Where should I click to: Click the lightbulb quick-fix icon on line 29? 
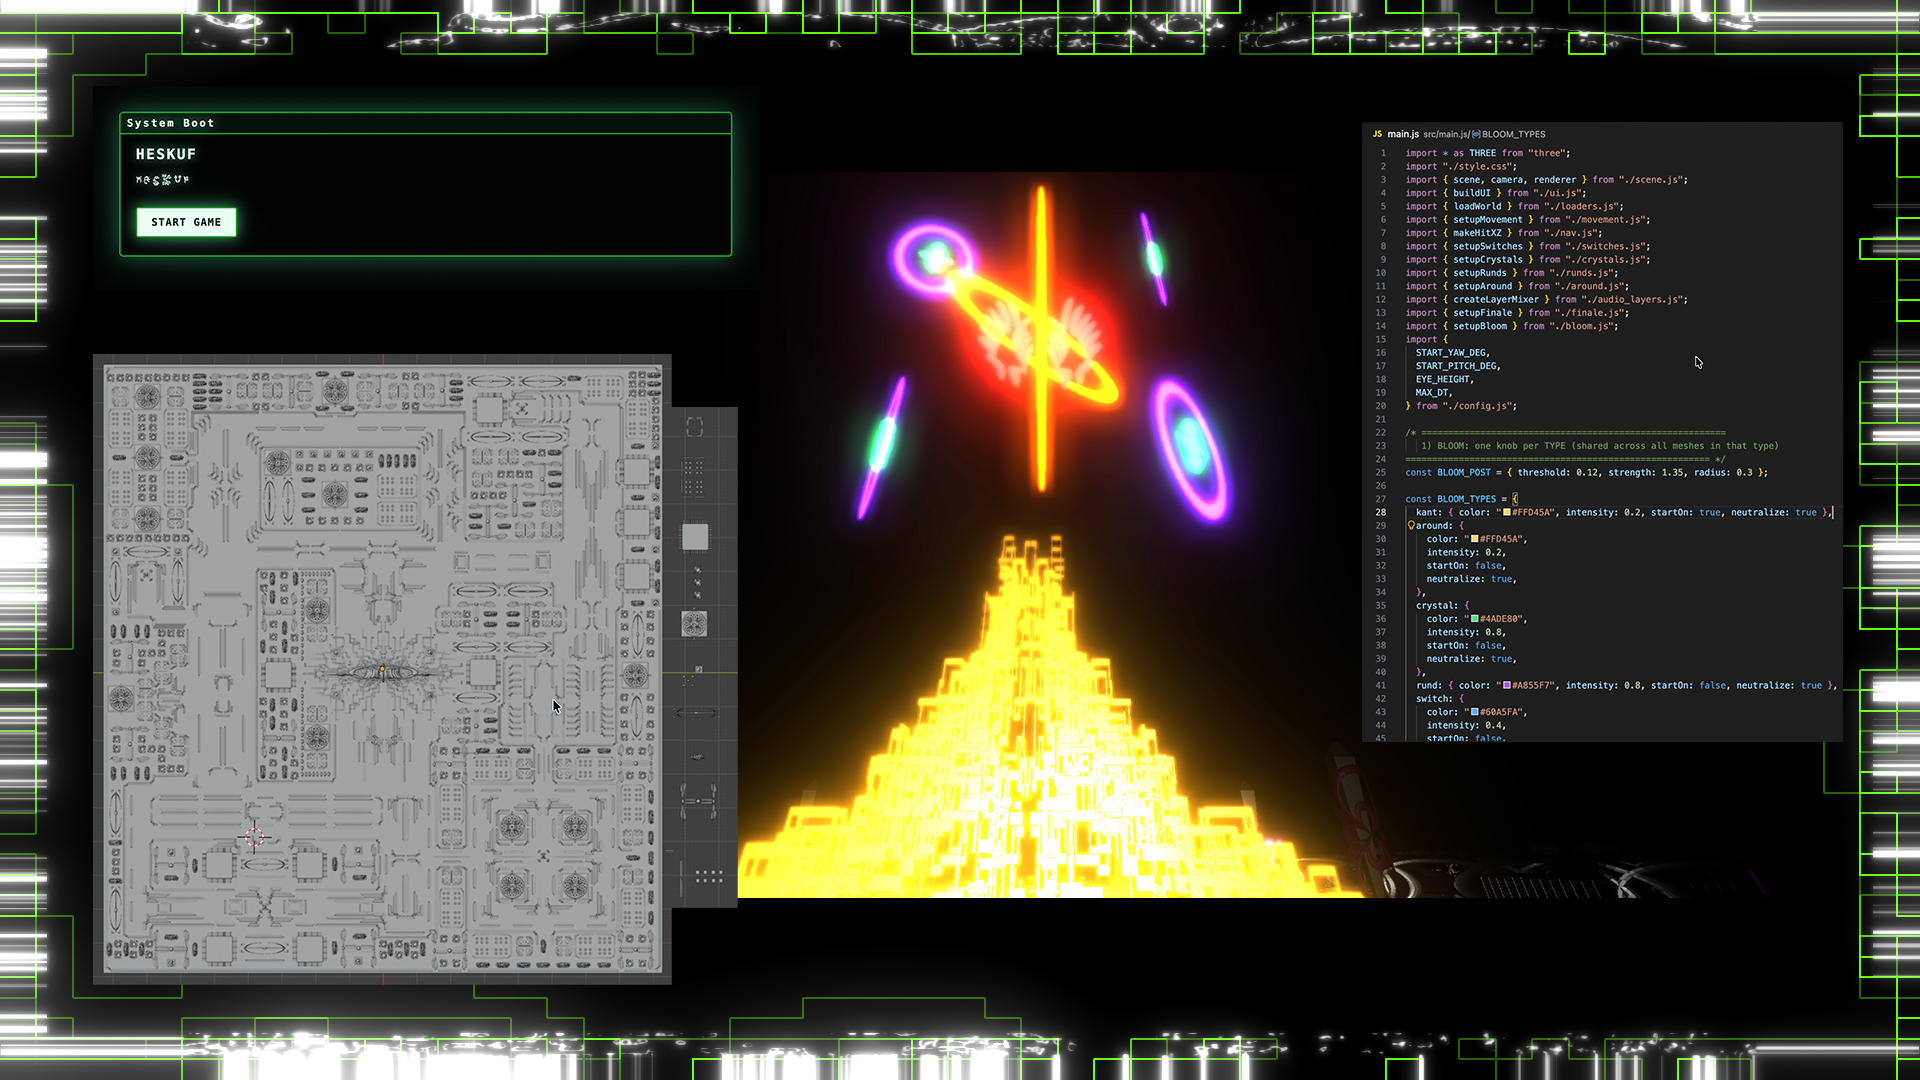pos(1411,525)
